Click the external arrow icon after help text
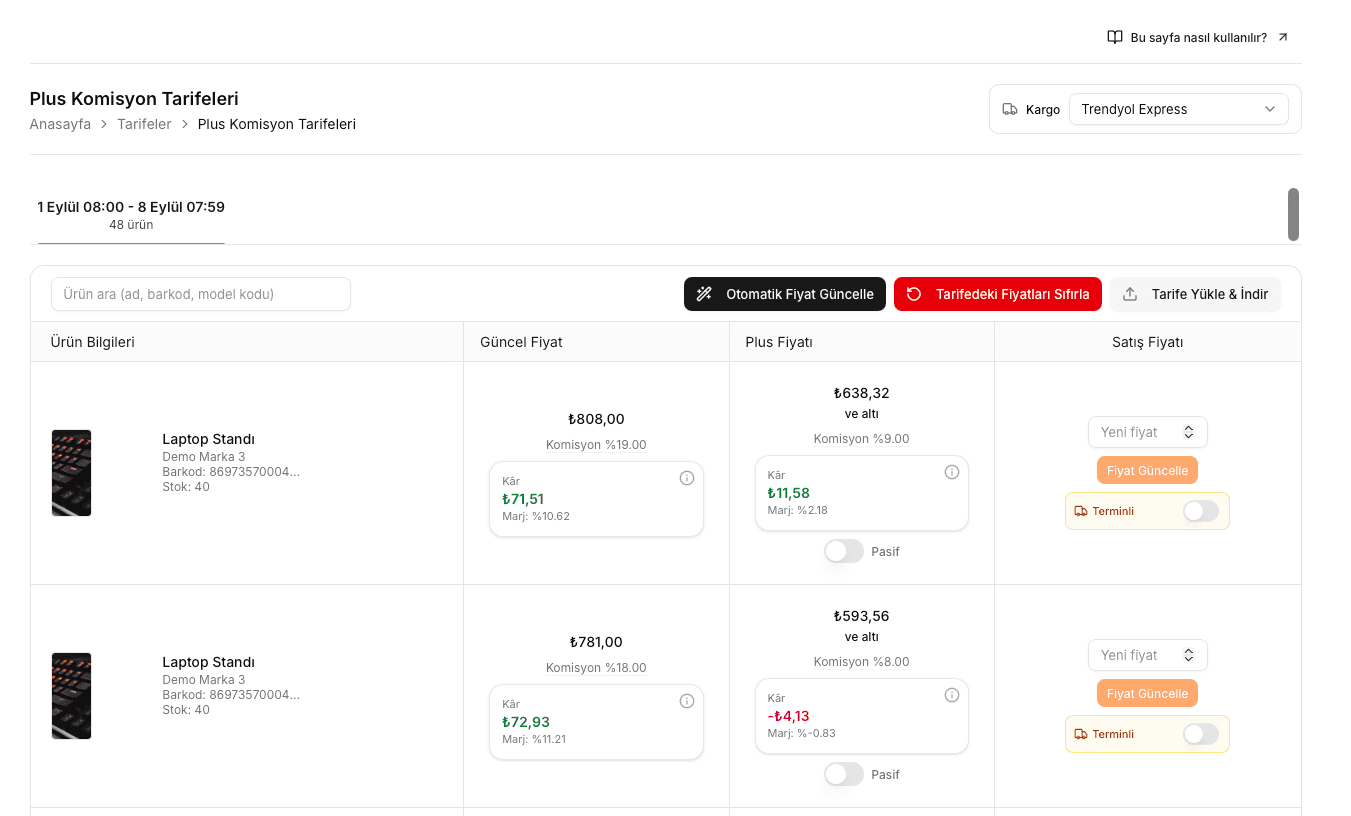 pyautogui.click(x=1283, y=37)
